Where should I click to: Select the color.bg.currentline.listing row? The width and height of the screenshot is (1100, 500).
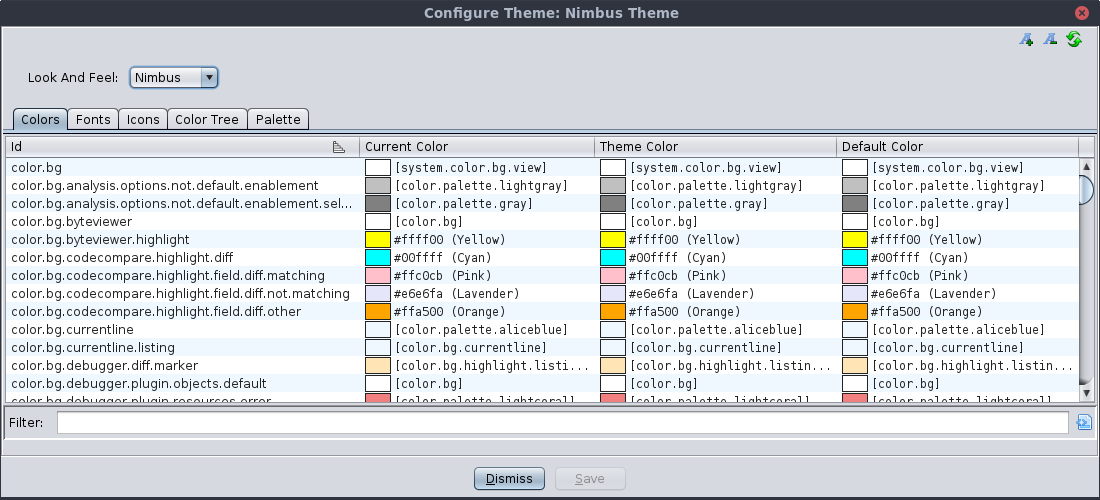click(x=180, y=348)
